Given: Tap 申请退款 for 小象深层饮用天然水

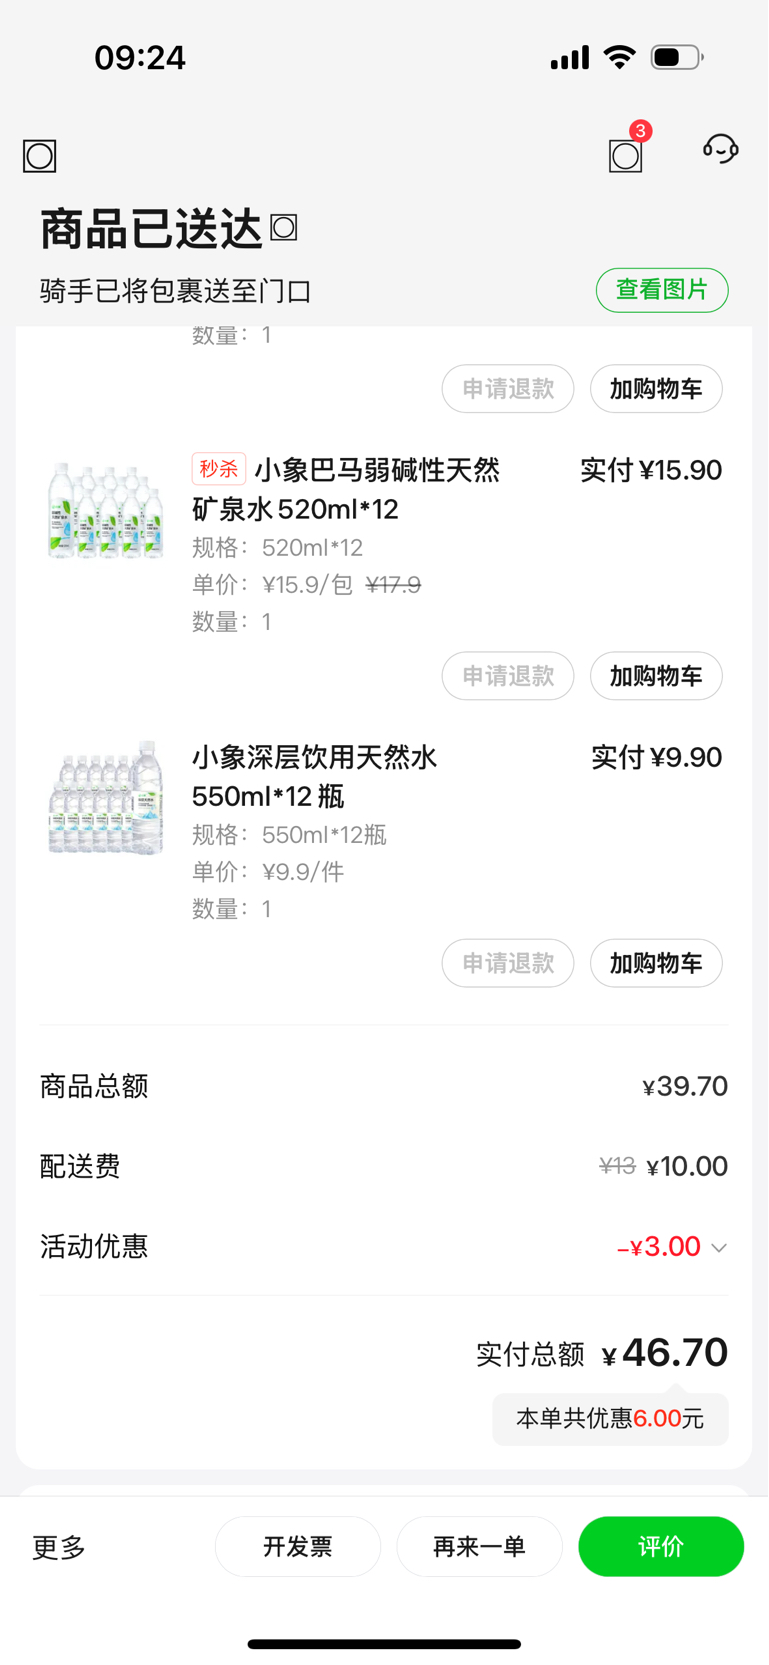Looking at the screenshot, I should 508,963.
